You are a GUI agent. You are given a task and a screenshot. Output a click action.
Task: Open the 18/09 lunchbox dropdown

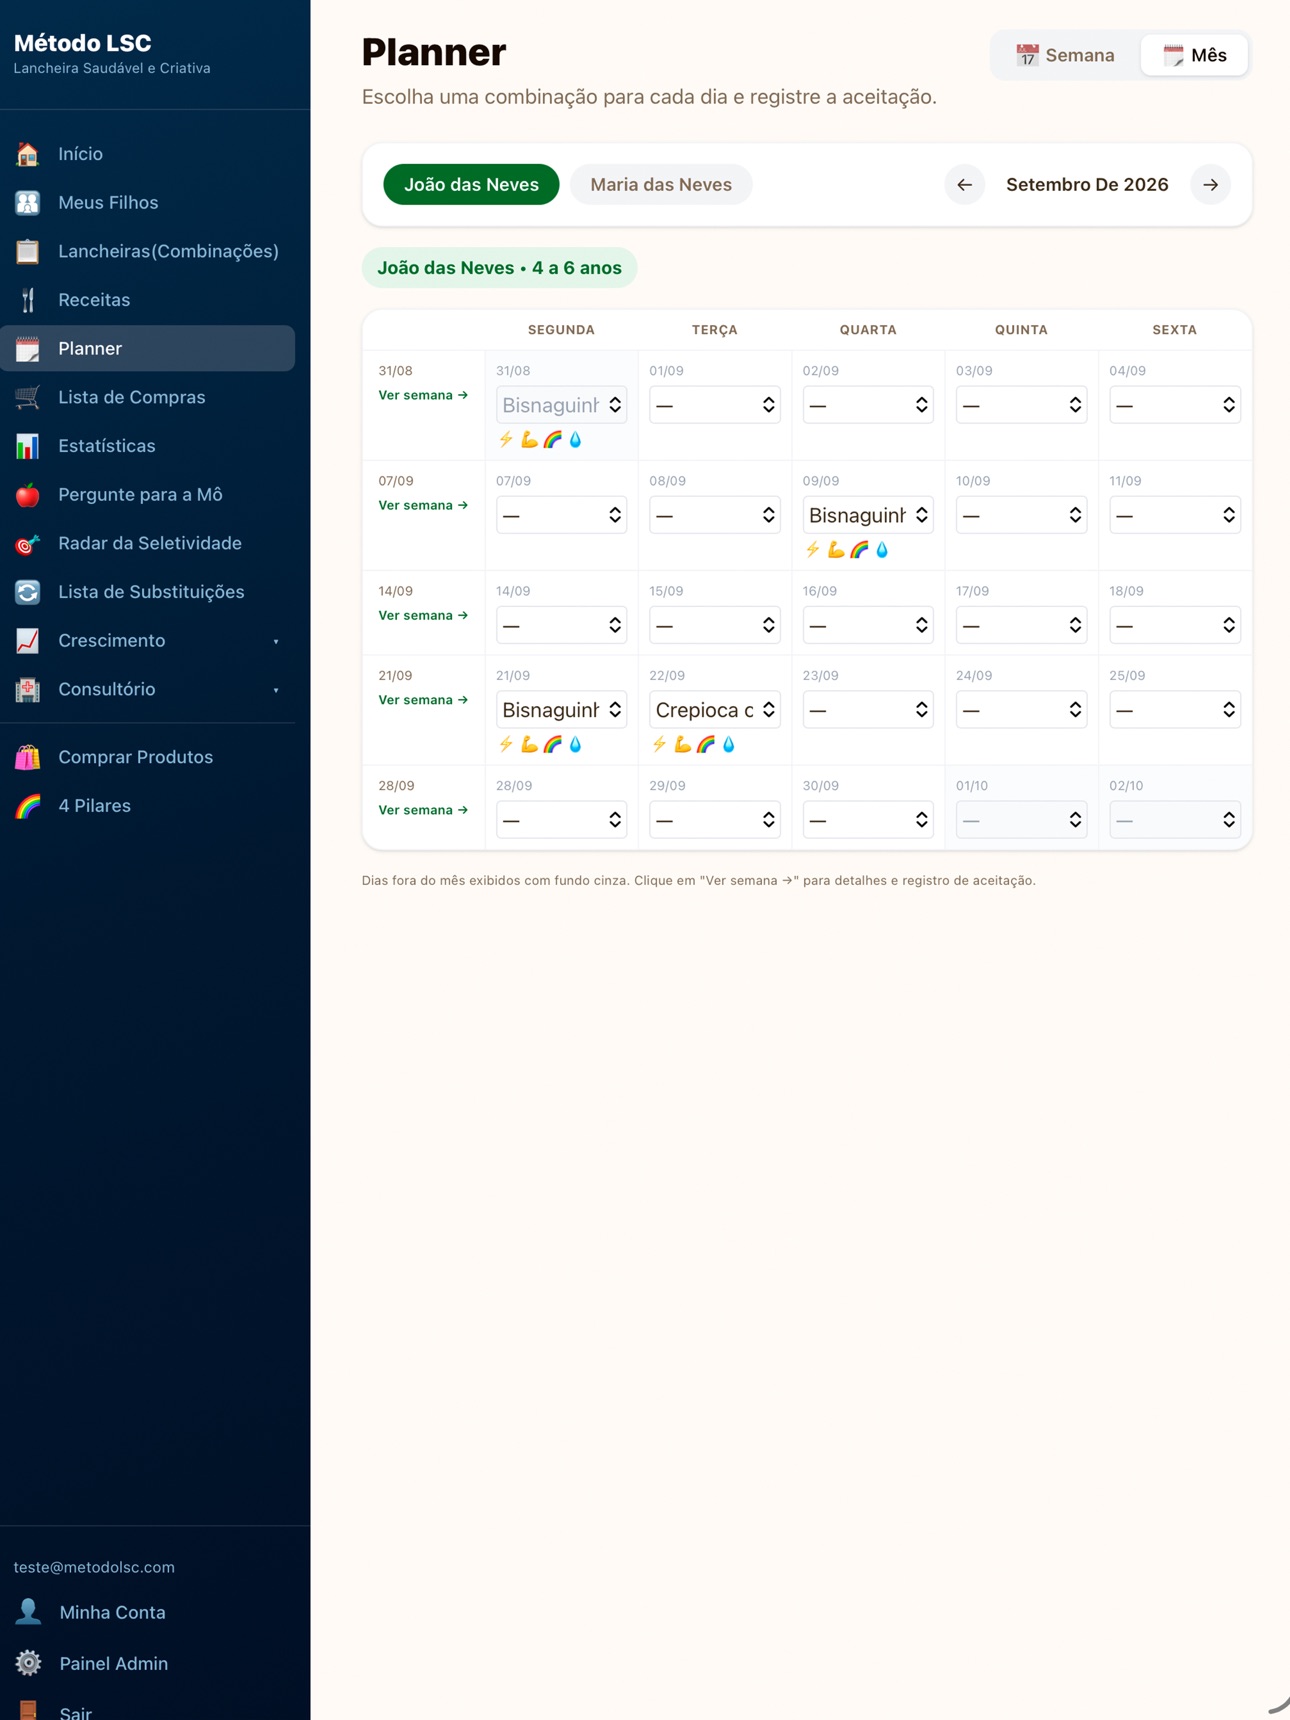coord(1175,625)
